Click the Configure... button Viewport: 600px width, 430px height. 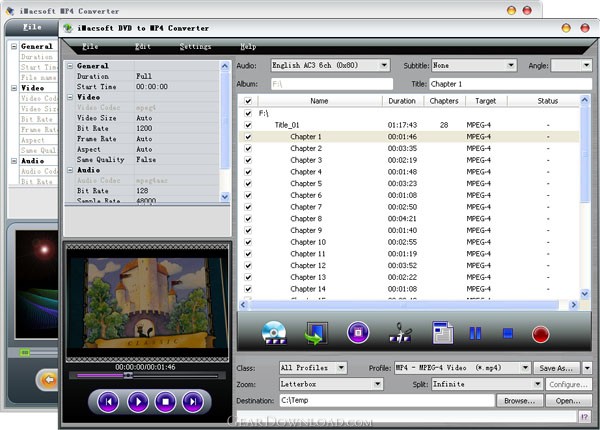568,384
